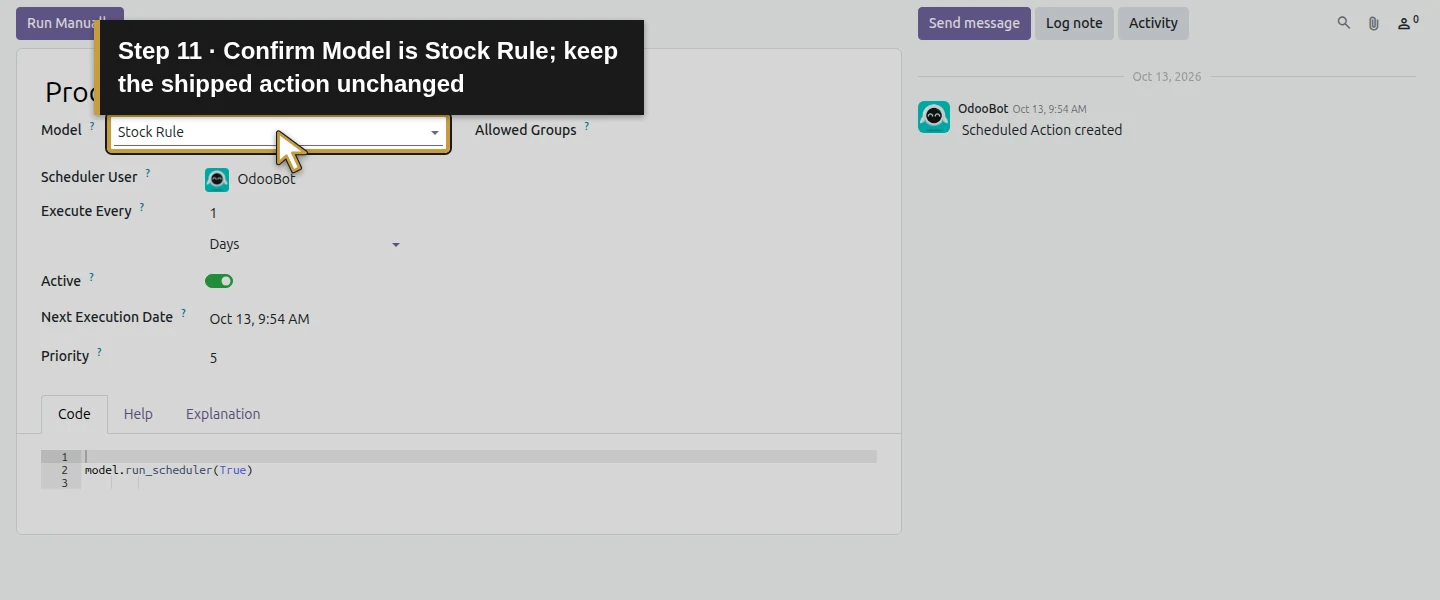This screenshot has width=1440, height=600.
Task: Toggle the Active switch off
Action: (219, 281)
